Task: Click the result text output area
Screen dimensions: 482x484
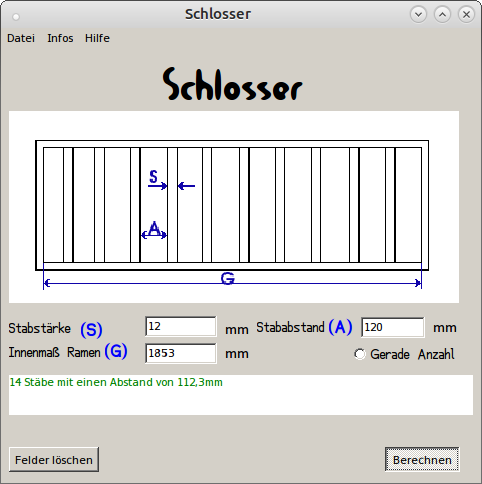Action: (241, 395)
